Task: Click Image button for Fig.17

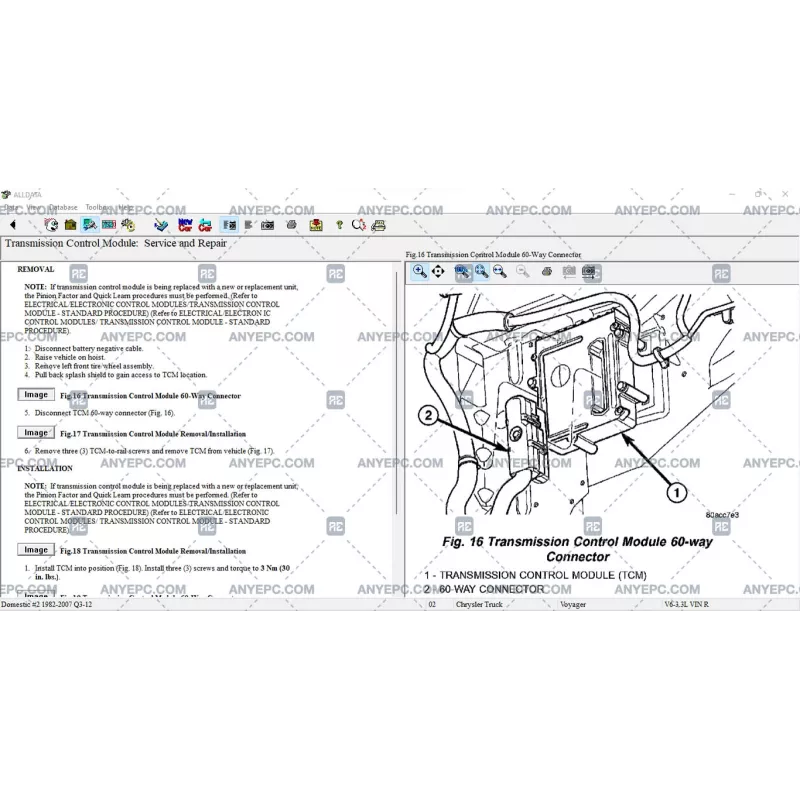Action: [x=36, y=433]
